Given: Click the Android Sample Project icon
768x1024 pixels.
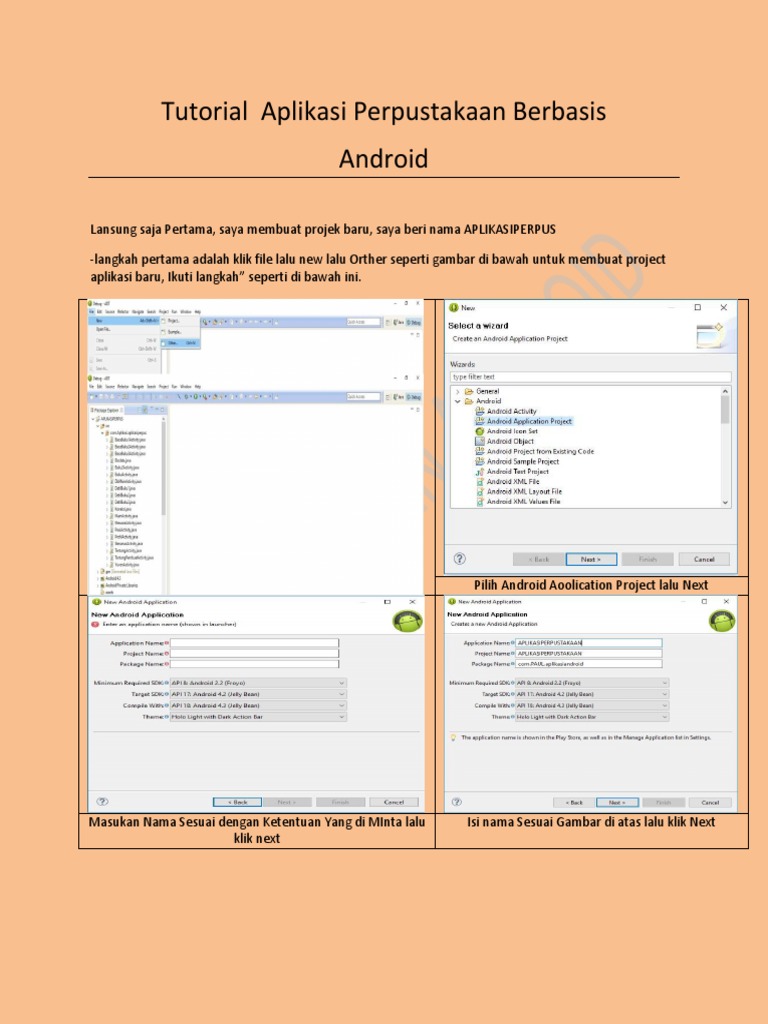Looking at the screenshot, I should (479, 462).
